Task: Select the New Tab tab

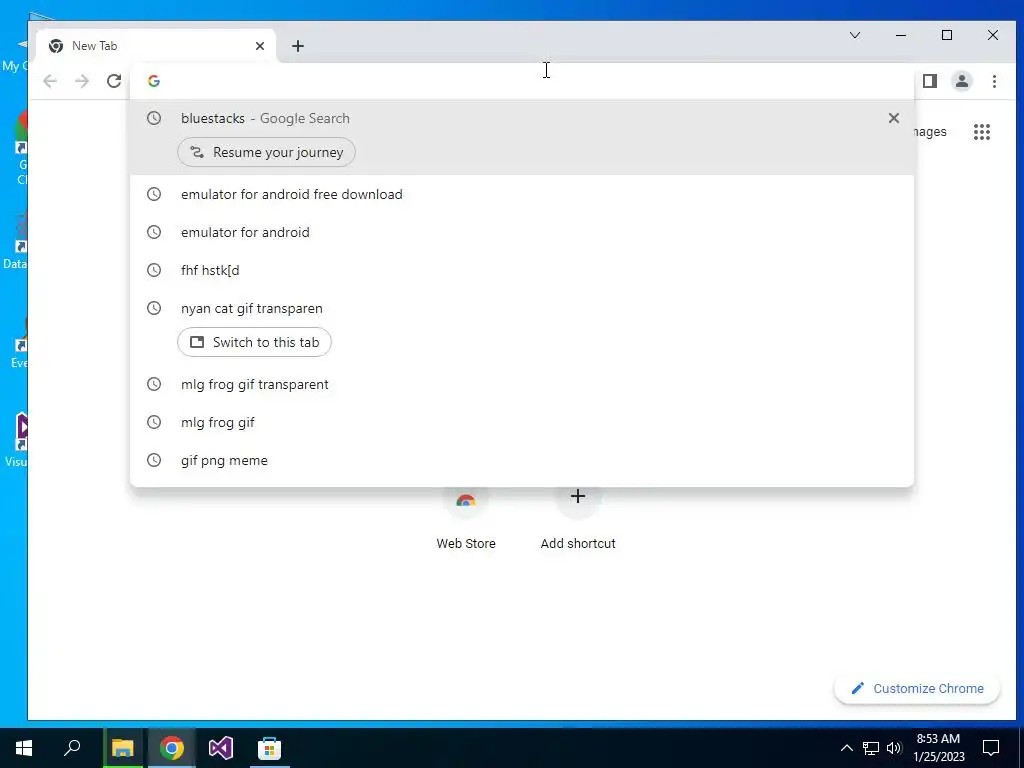Action: coord(155,46)
